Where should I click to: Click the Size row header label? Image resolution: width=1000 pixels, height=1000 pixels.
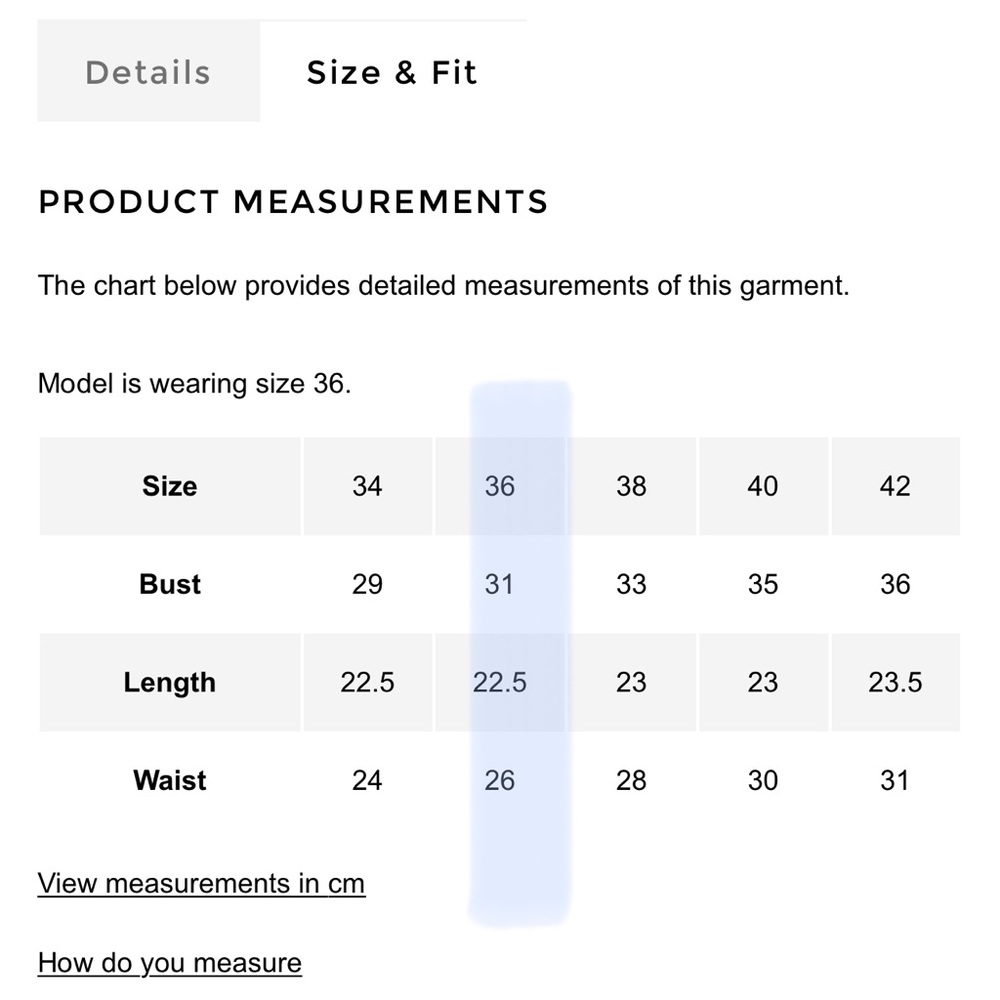pos(170,486)
